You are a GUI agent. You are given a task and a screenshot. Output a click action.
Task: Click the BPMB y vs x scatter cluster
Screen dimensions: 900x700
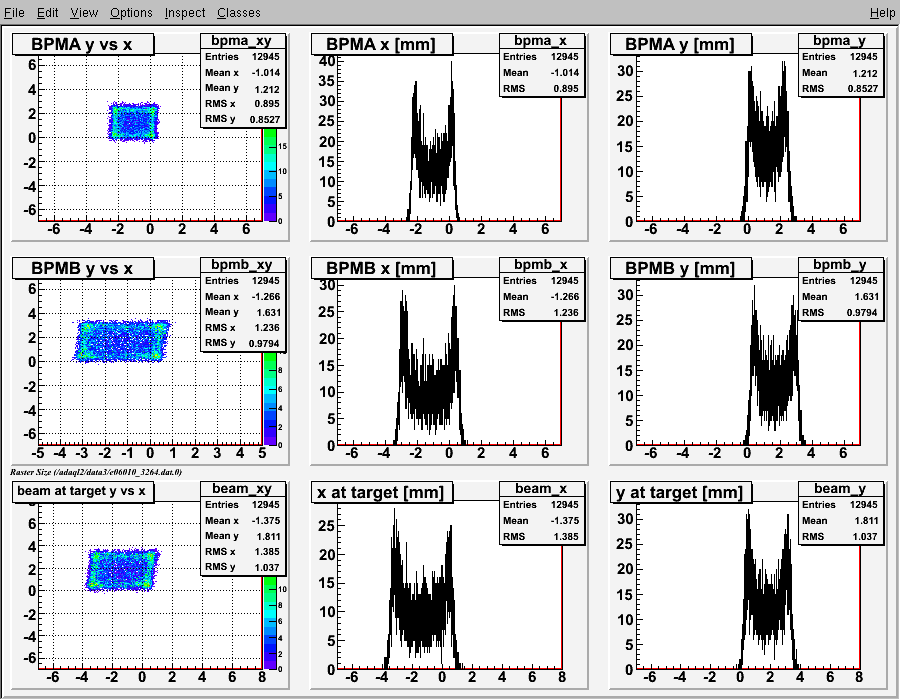pos(122,341)
